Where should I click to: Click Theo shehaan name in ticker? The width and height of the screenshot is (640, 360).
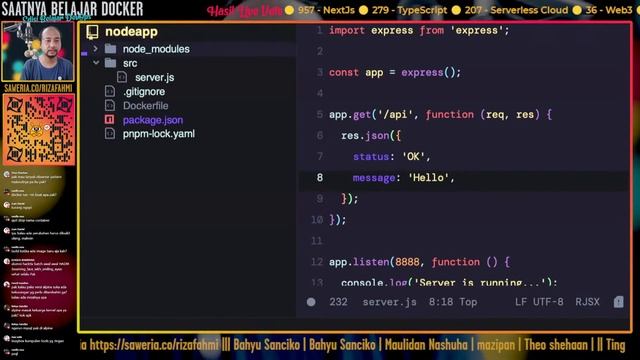(x=556, y=345)
